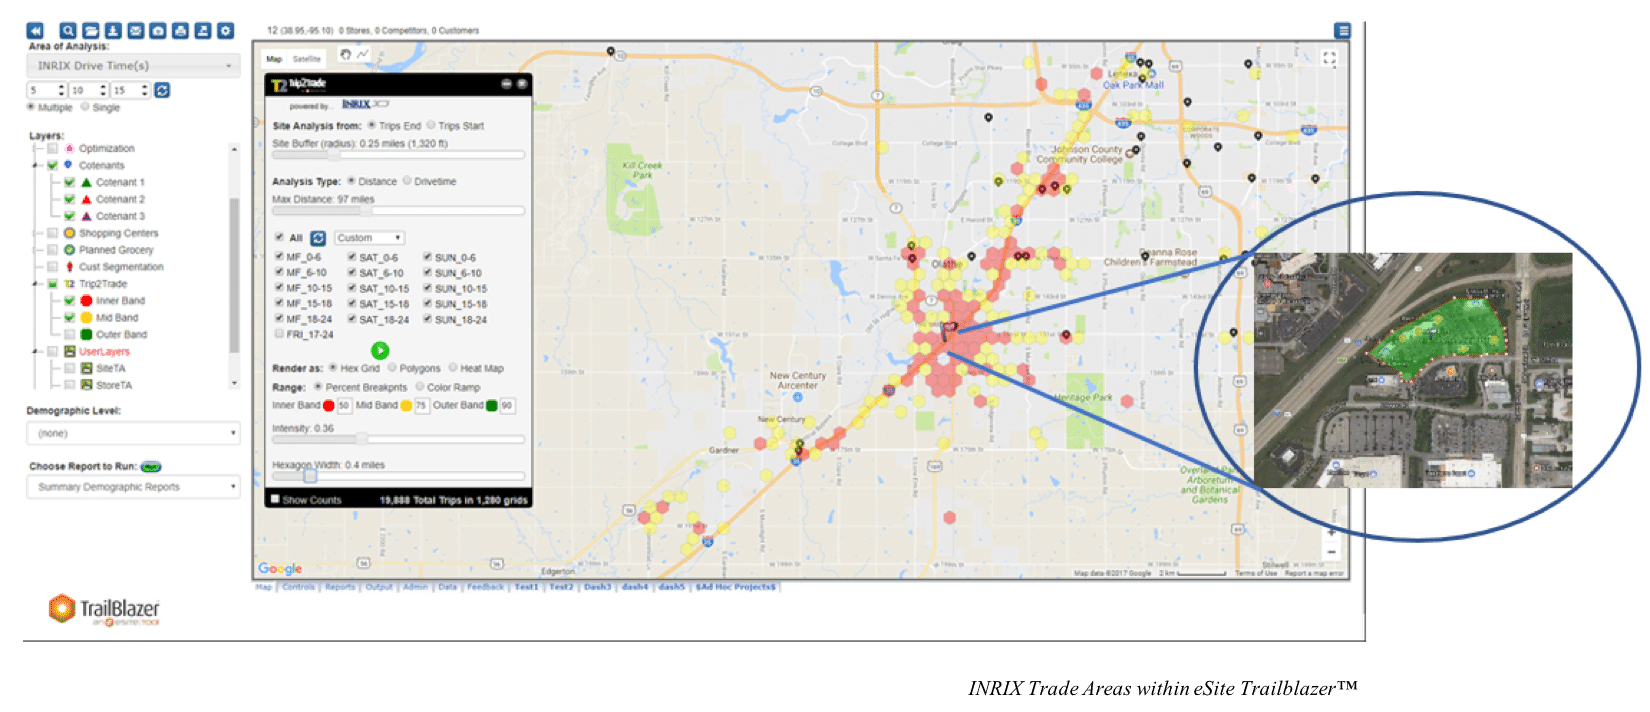Click the site flag marker on the map

tap(948, 330)
